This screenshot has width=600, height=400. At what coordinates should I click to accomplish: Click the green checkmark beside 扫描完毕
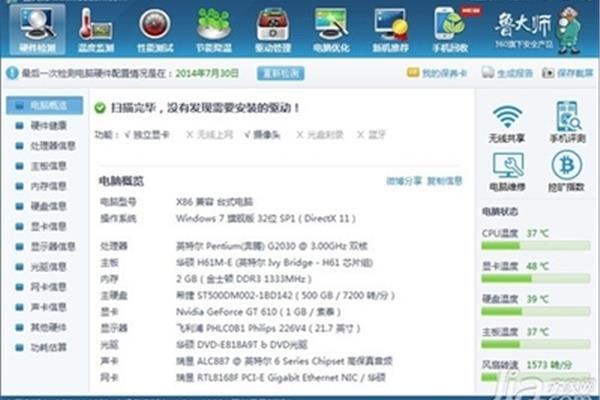coord(100,108)
